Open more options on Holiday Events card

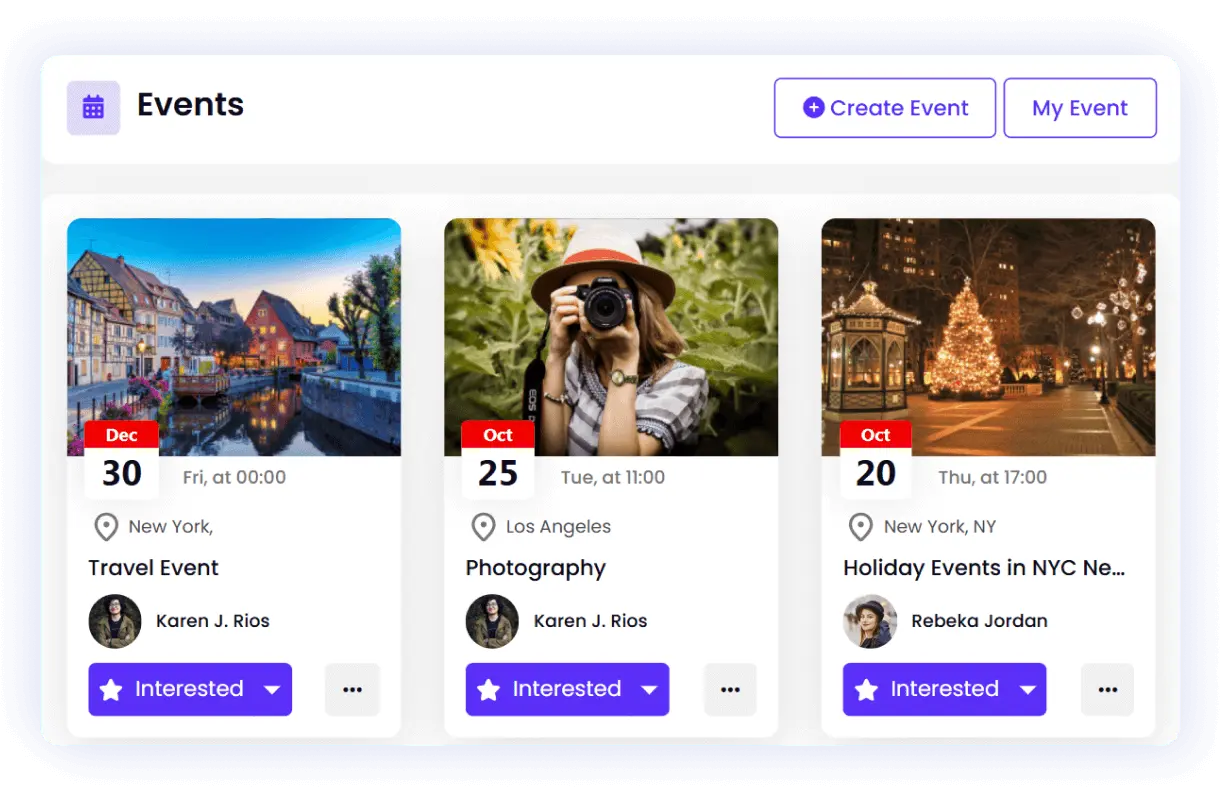pyautogui.click(x=1107, y=689)
